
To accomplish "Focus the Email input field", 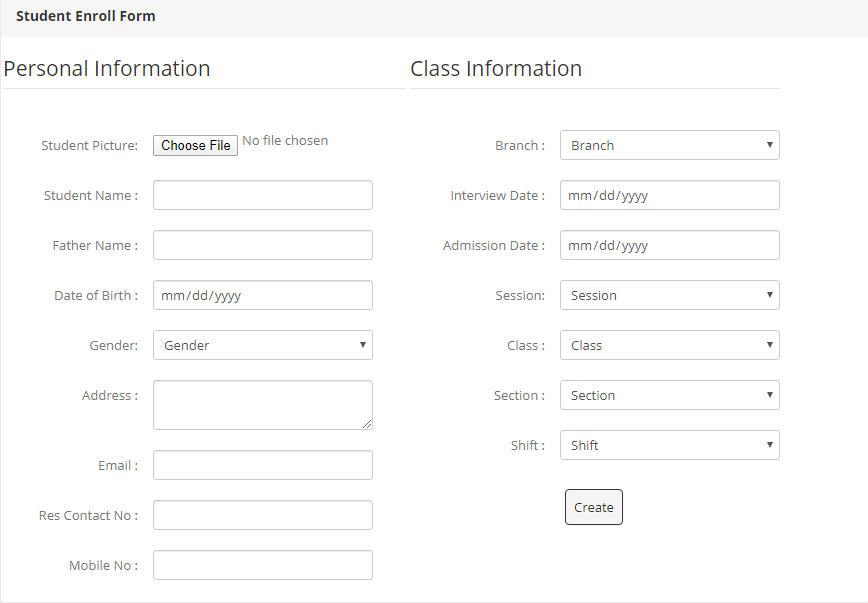I will click(x=262, y=465).
